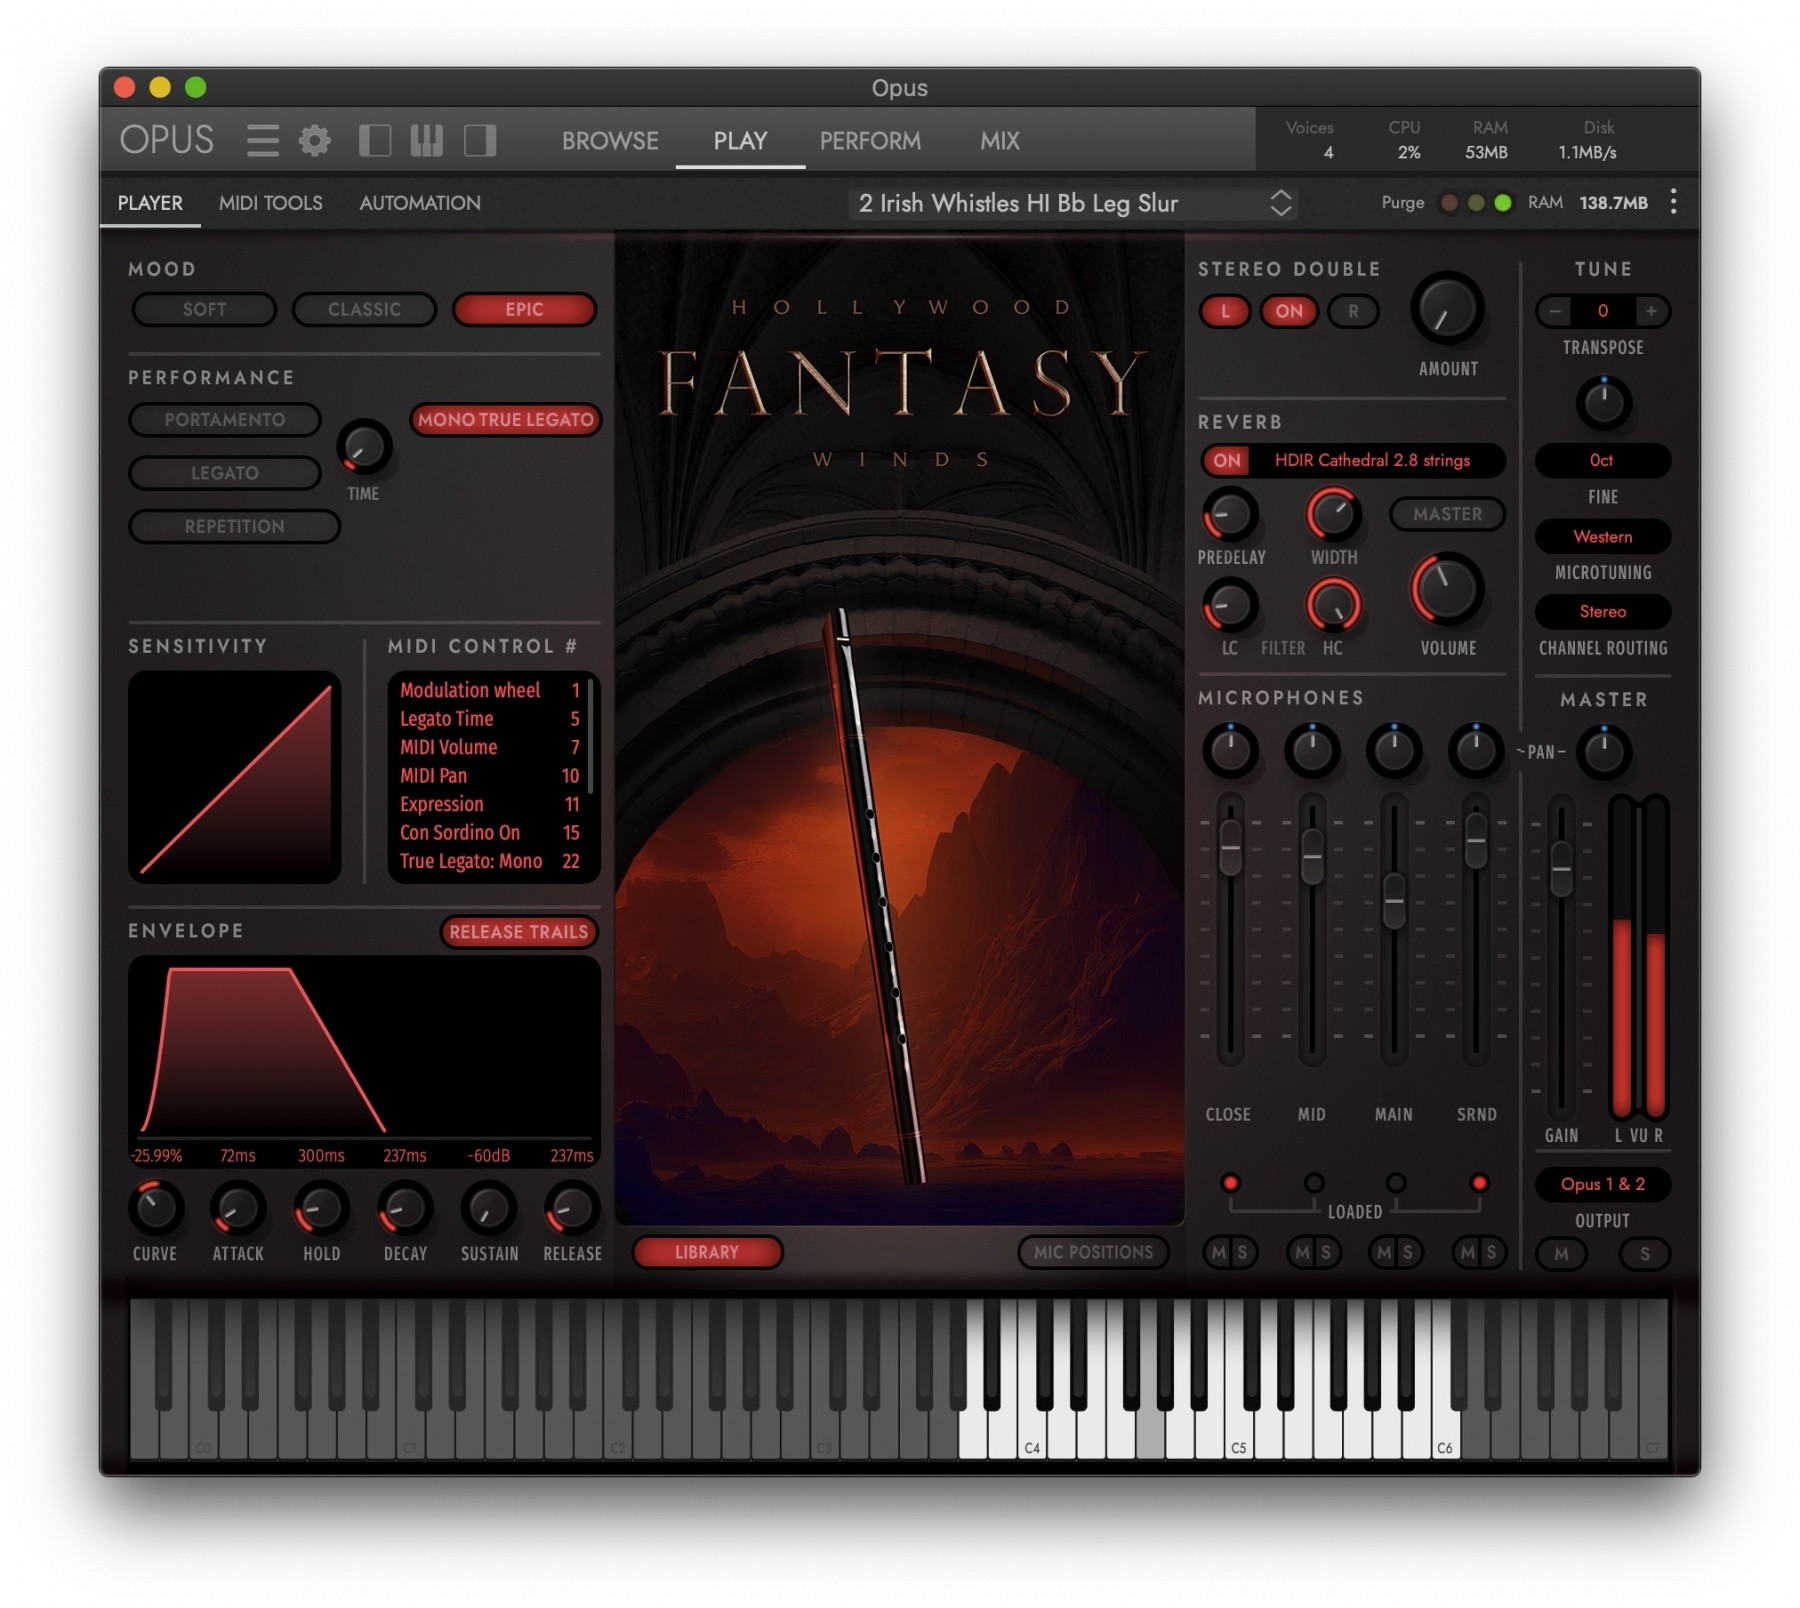Switch to the Mix tab
The height and width of the screenshot is (1608, 1800).
pos(1000,141)
